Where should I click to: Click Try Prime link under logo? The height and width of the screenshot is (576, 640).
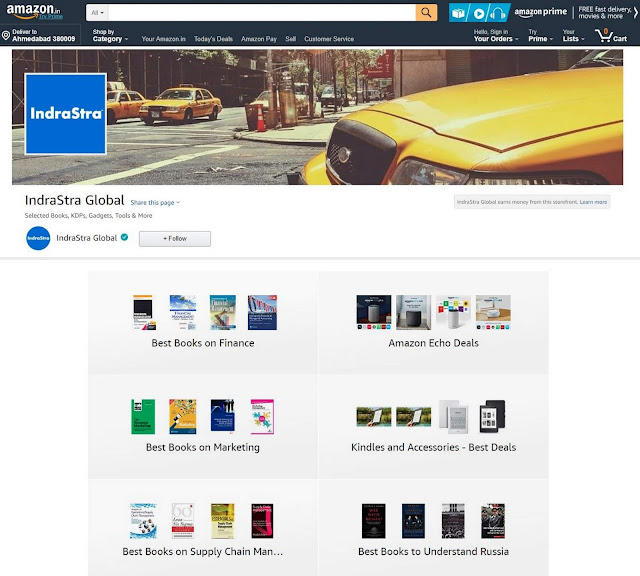[x=51, y=16]
